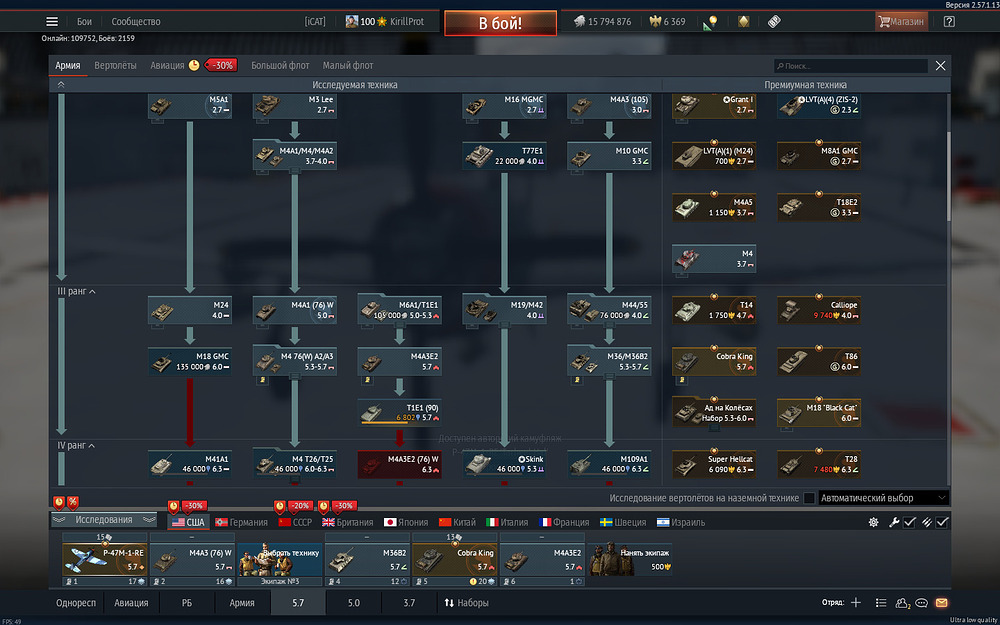This screenshot has width=1000, height=625.
Task: Open the lightbulb hints icon
Action: point(712,22)
